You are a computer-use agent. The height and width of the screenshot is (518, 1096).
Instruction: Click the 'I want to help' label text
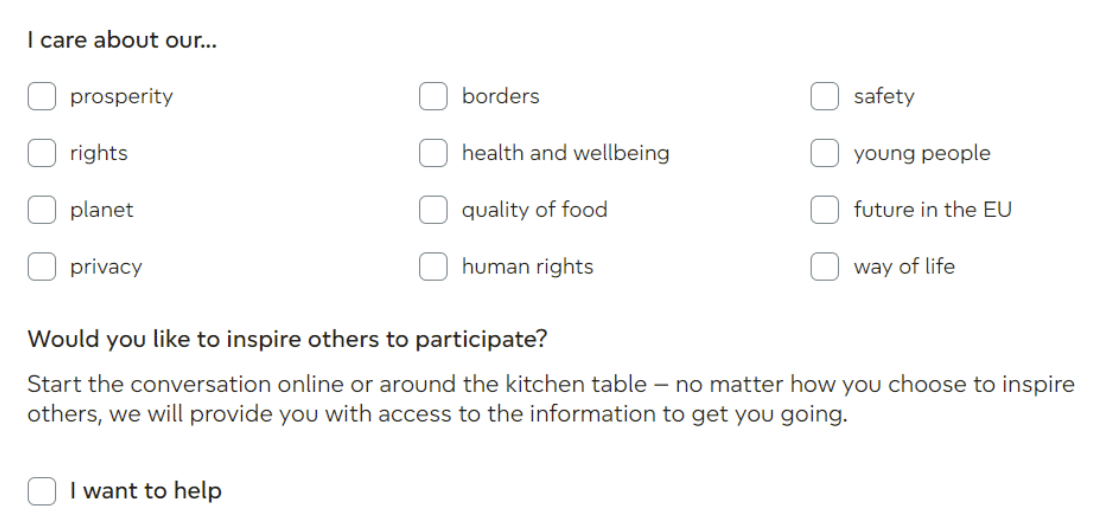click(x=145, y=491)
